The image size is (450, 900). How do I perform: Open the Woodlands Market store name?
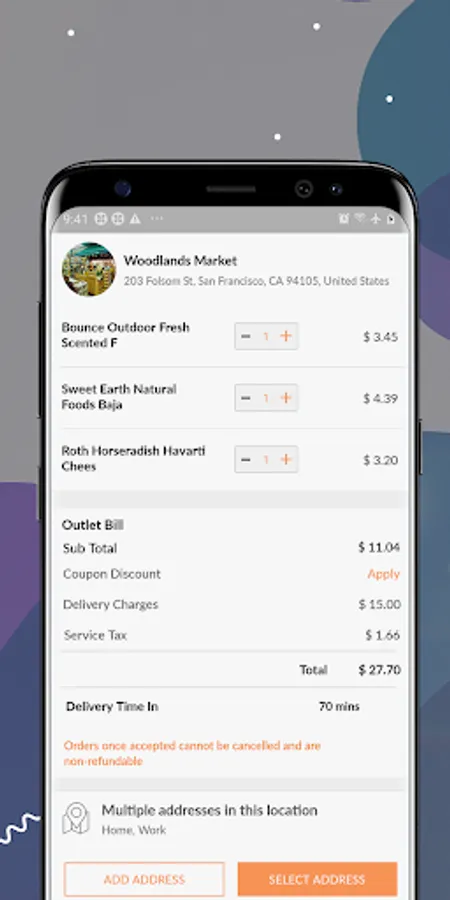click(x=180, y=261)
